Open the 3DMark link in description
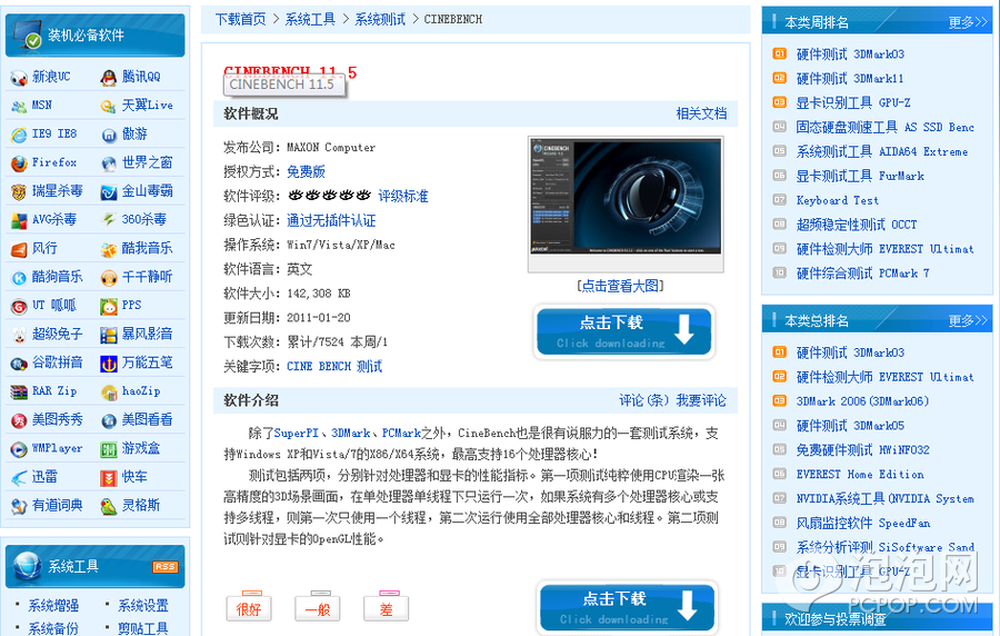 351,433
